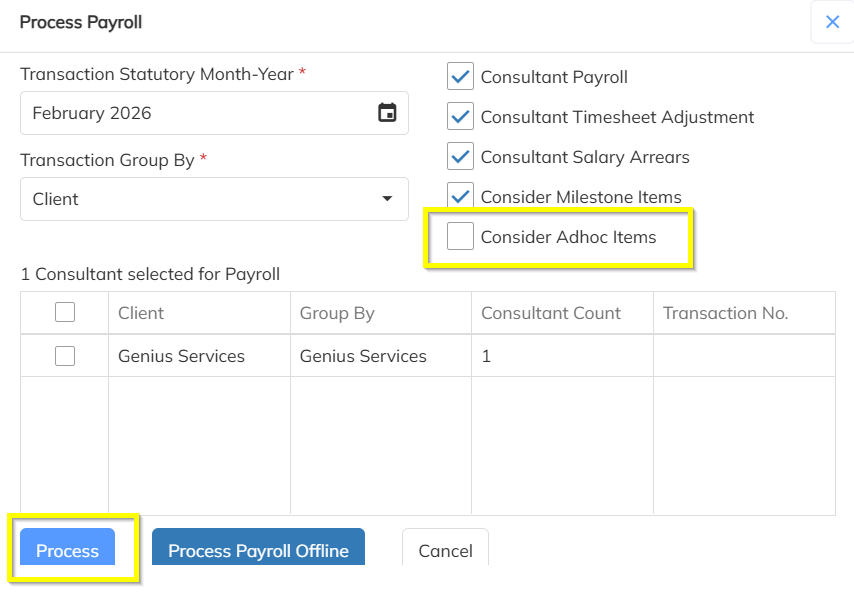
Task: Select all rows via header checkbox
Action: click(65, 313)
